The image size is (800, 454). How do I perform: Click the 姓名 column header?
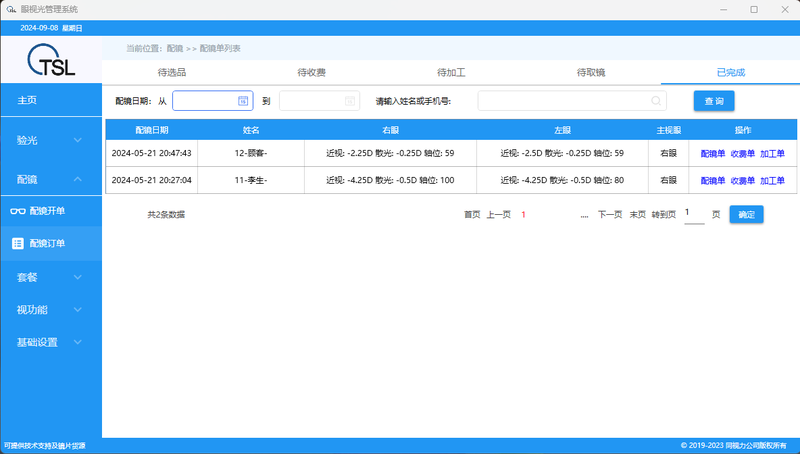click(251, 130)
